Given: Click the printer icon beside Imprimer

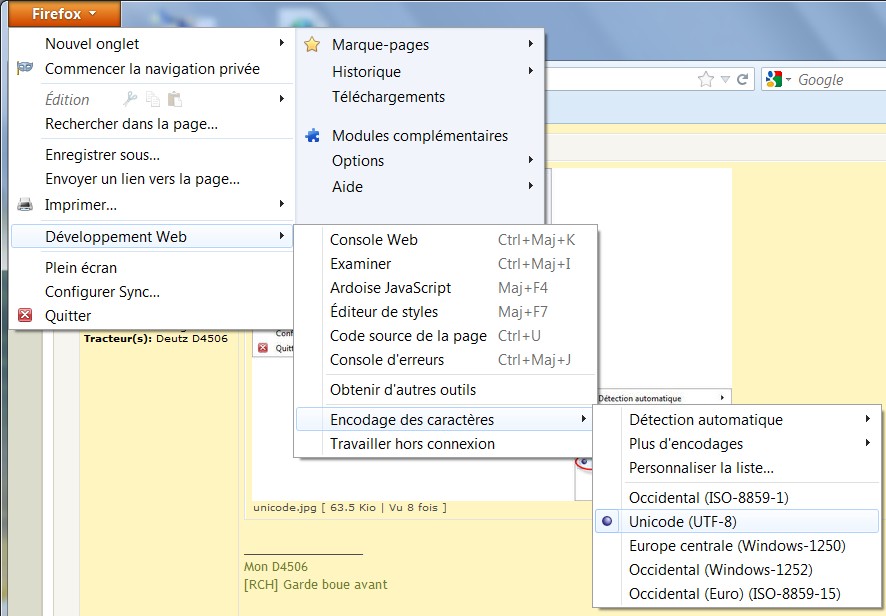Looking at the screenshot, I should coord(25,204).
